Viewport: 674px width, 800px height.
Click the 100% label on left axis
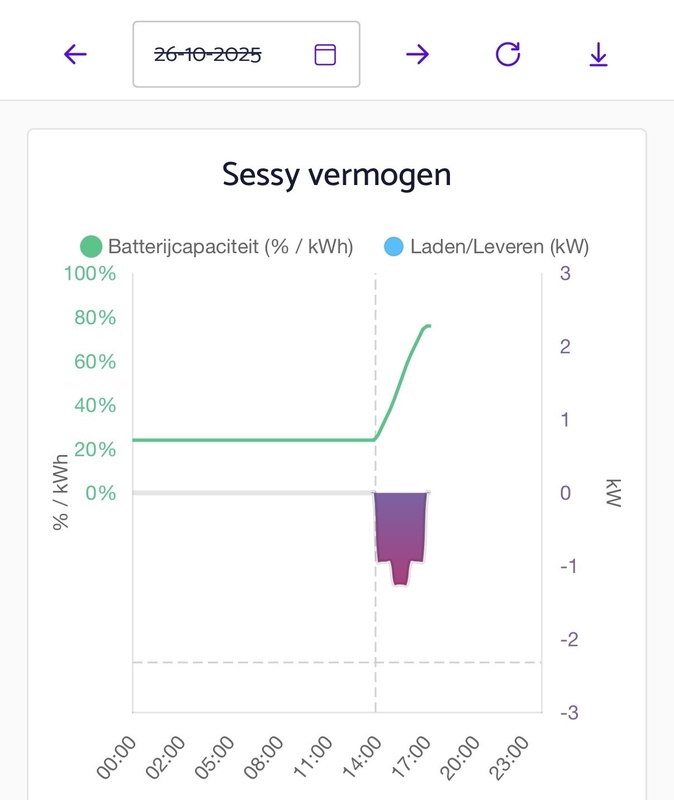click(x=90, y=273)
